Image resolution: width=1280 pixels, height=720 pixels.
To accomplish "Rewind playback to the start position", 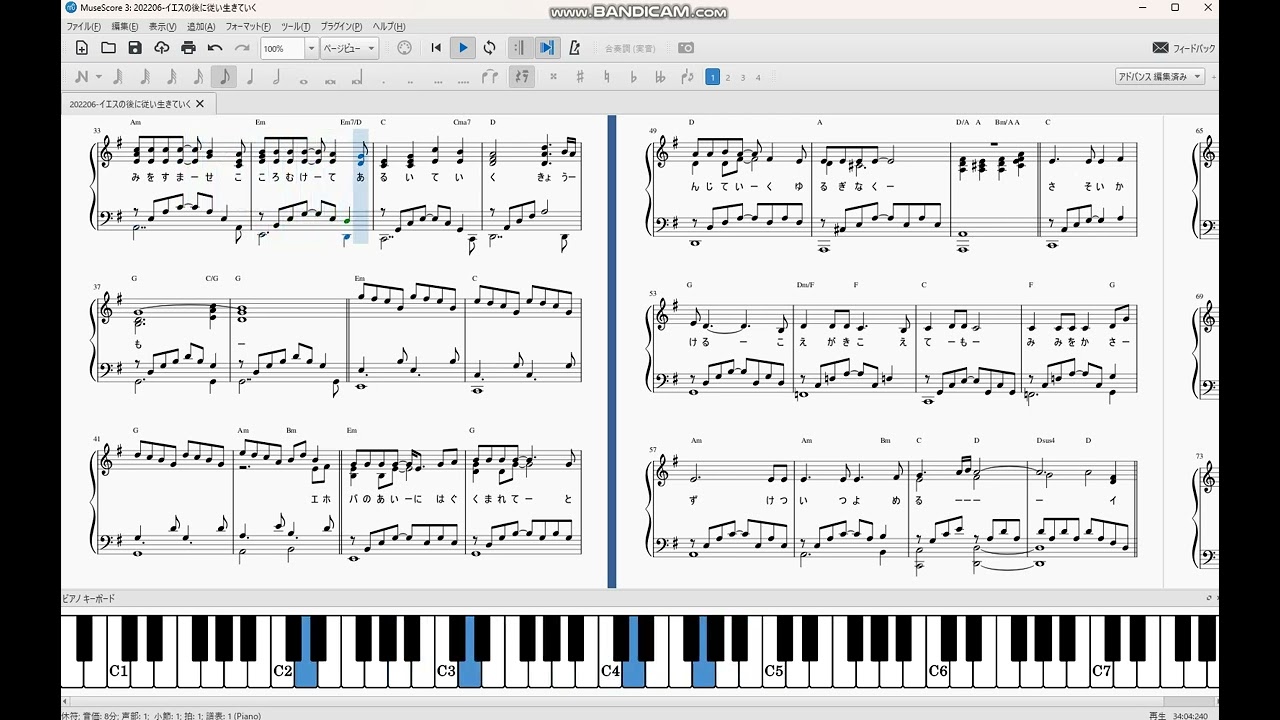I will [x=436, y=48].
